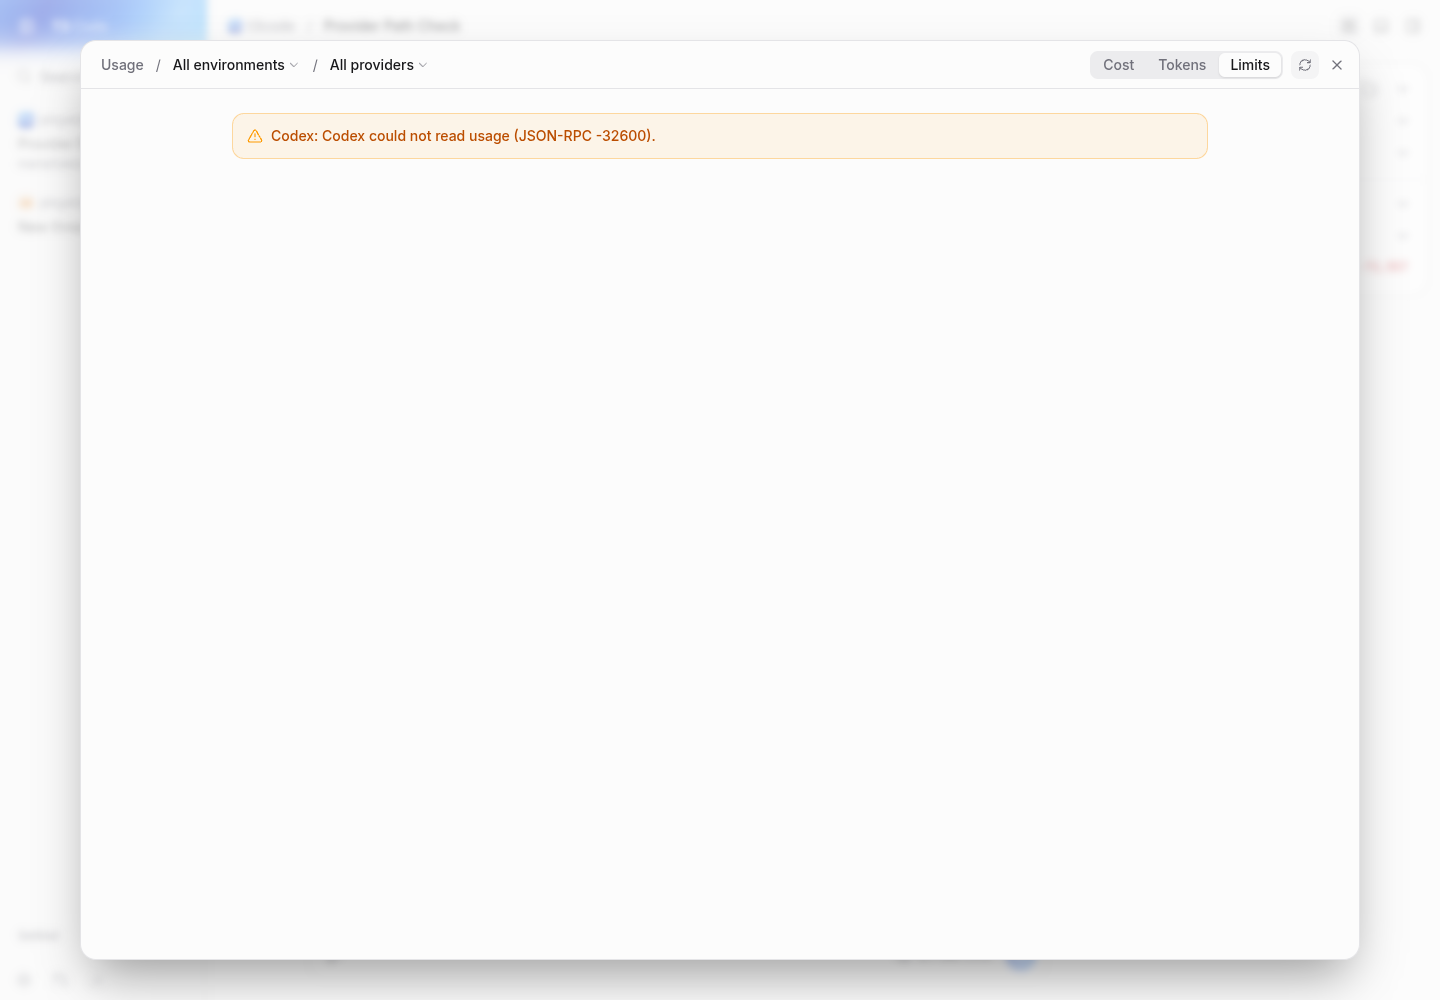
Task: Click the warning triangle icon in alert
Action: pos(255,136)
